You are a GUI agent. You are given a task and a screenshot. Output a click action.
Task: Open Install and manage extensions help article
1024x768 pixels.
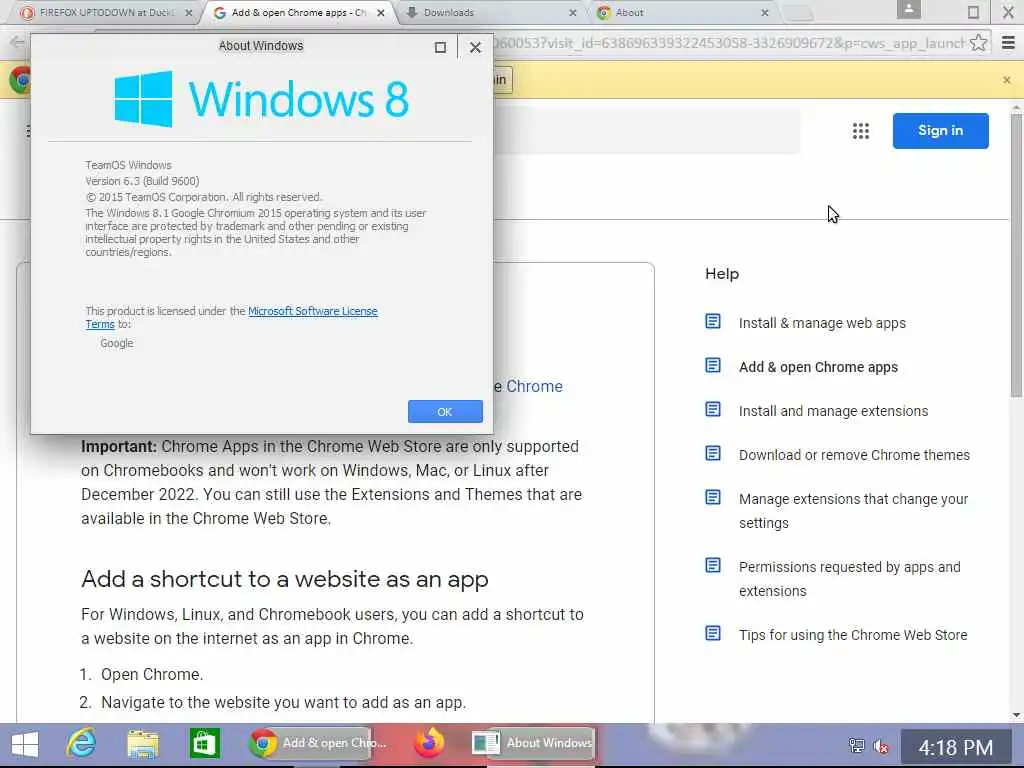coord(833,411)
